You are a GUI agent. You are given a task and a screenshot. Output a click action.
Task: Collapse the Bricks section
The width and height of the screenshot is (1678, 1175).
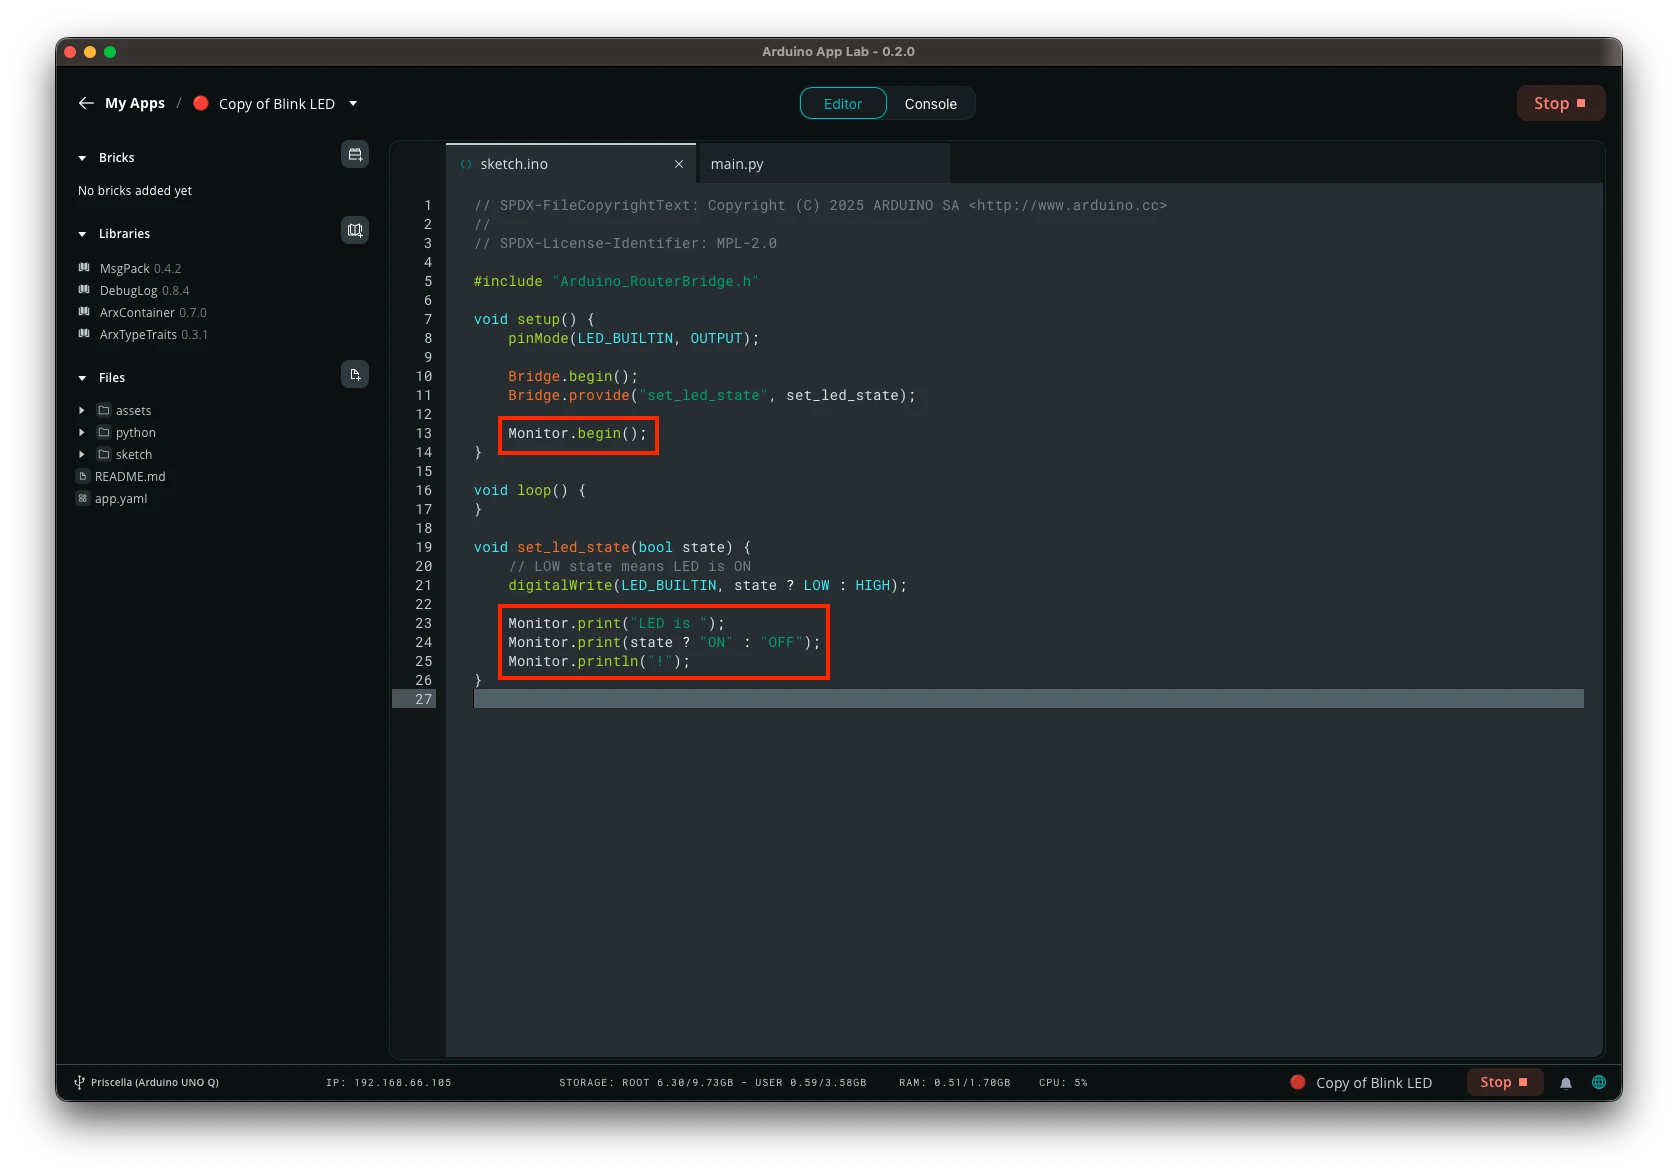pos(81,157)
